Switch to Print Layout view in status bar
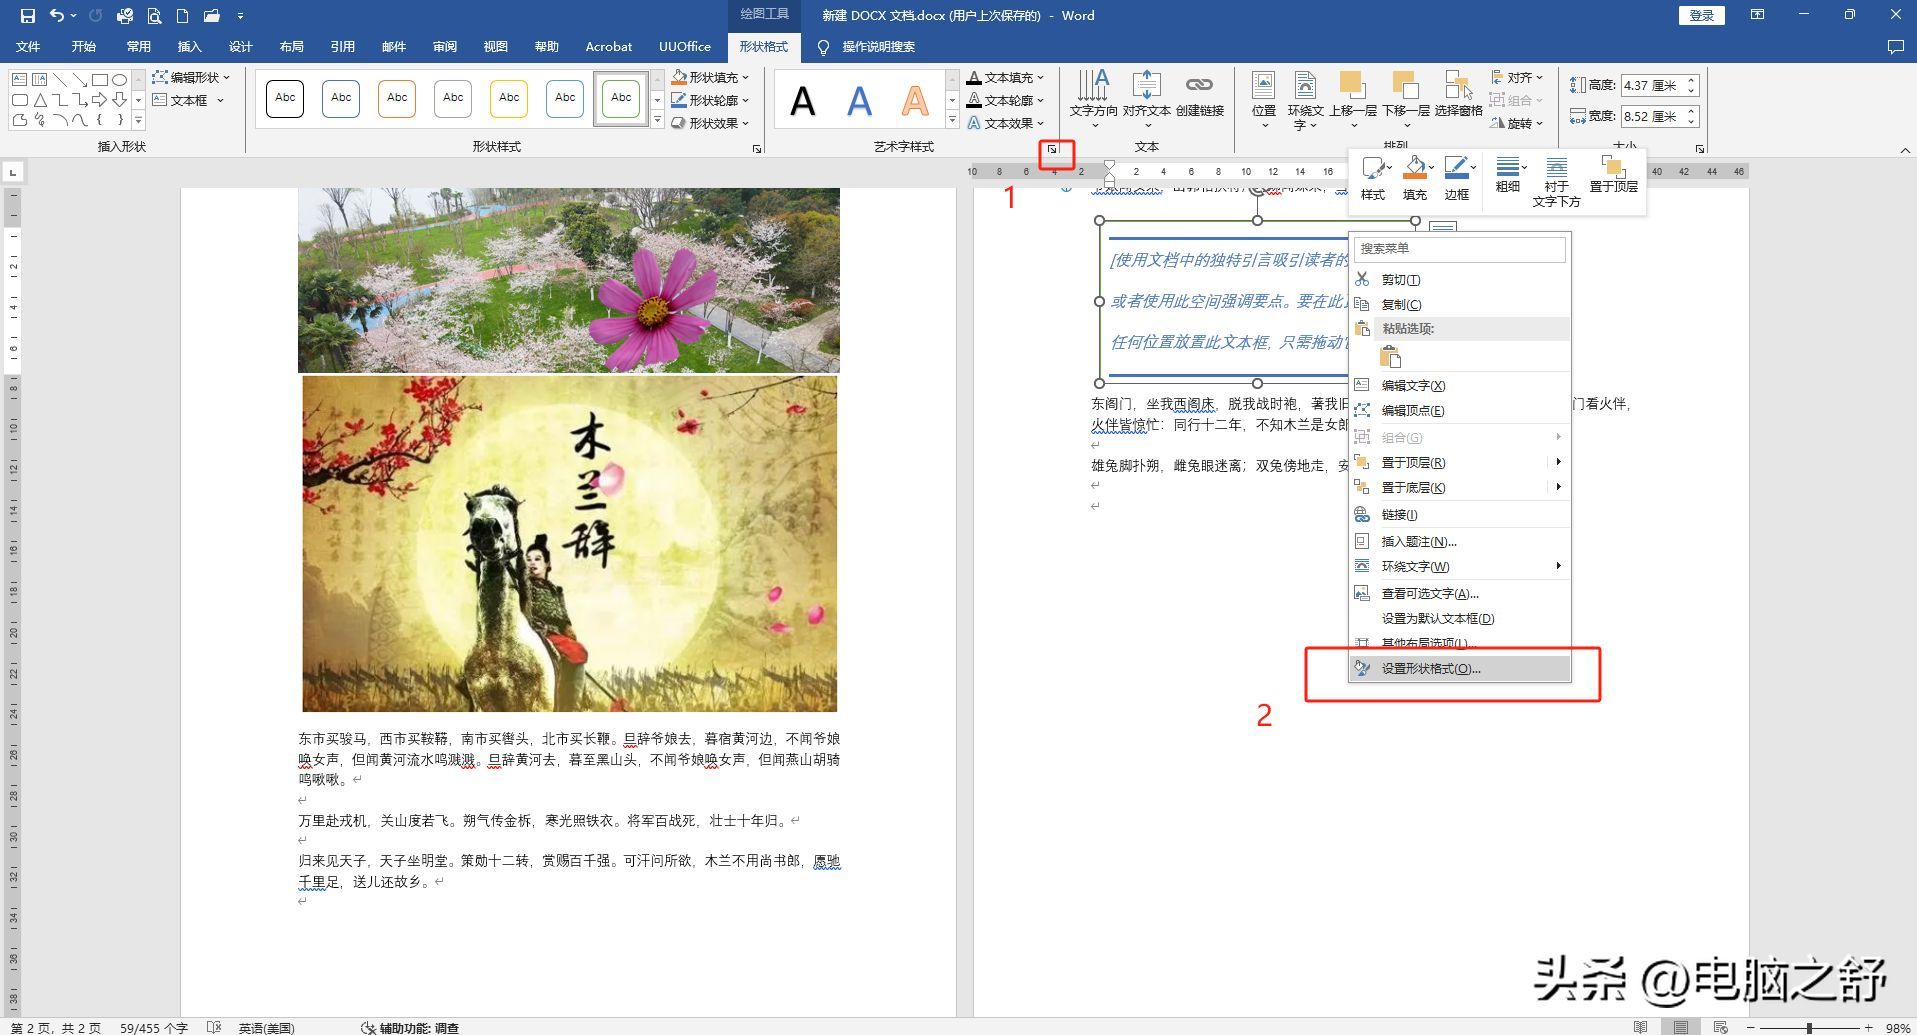This screenshot has height=1035, width=1917. 1681,1027
